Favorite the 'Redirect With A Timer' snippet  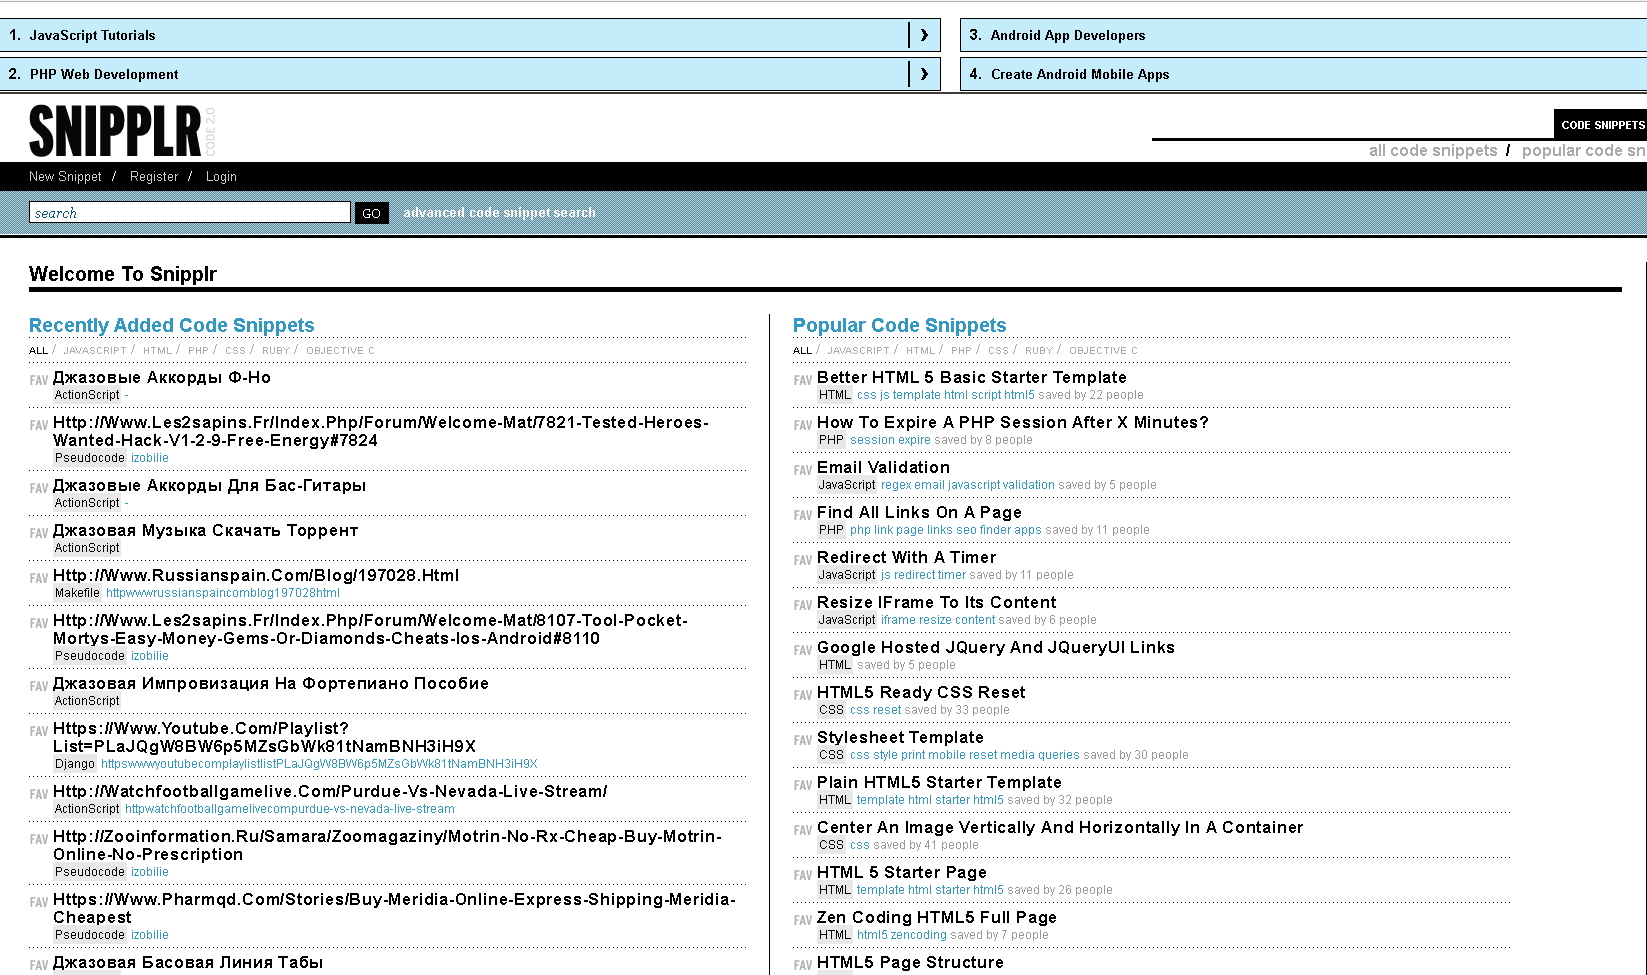[802, 560]
